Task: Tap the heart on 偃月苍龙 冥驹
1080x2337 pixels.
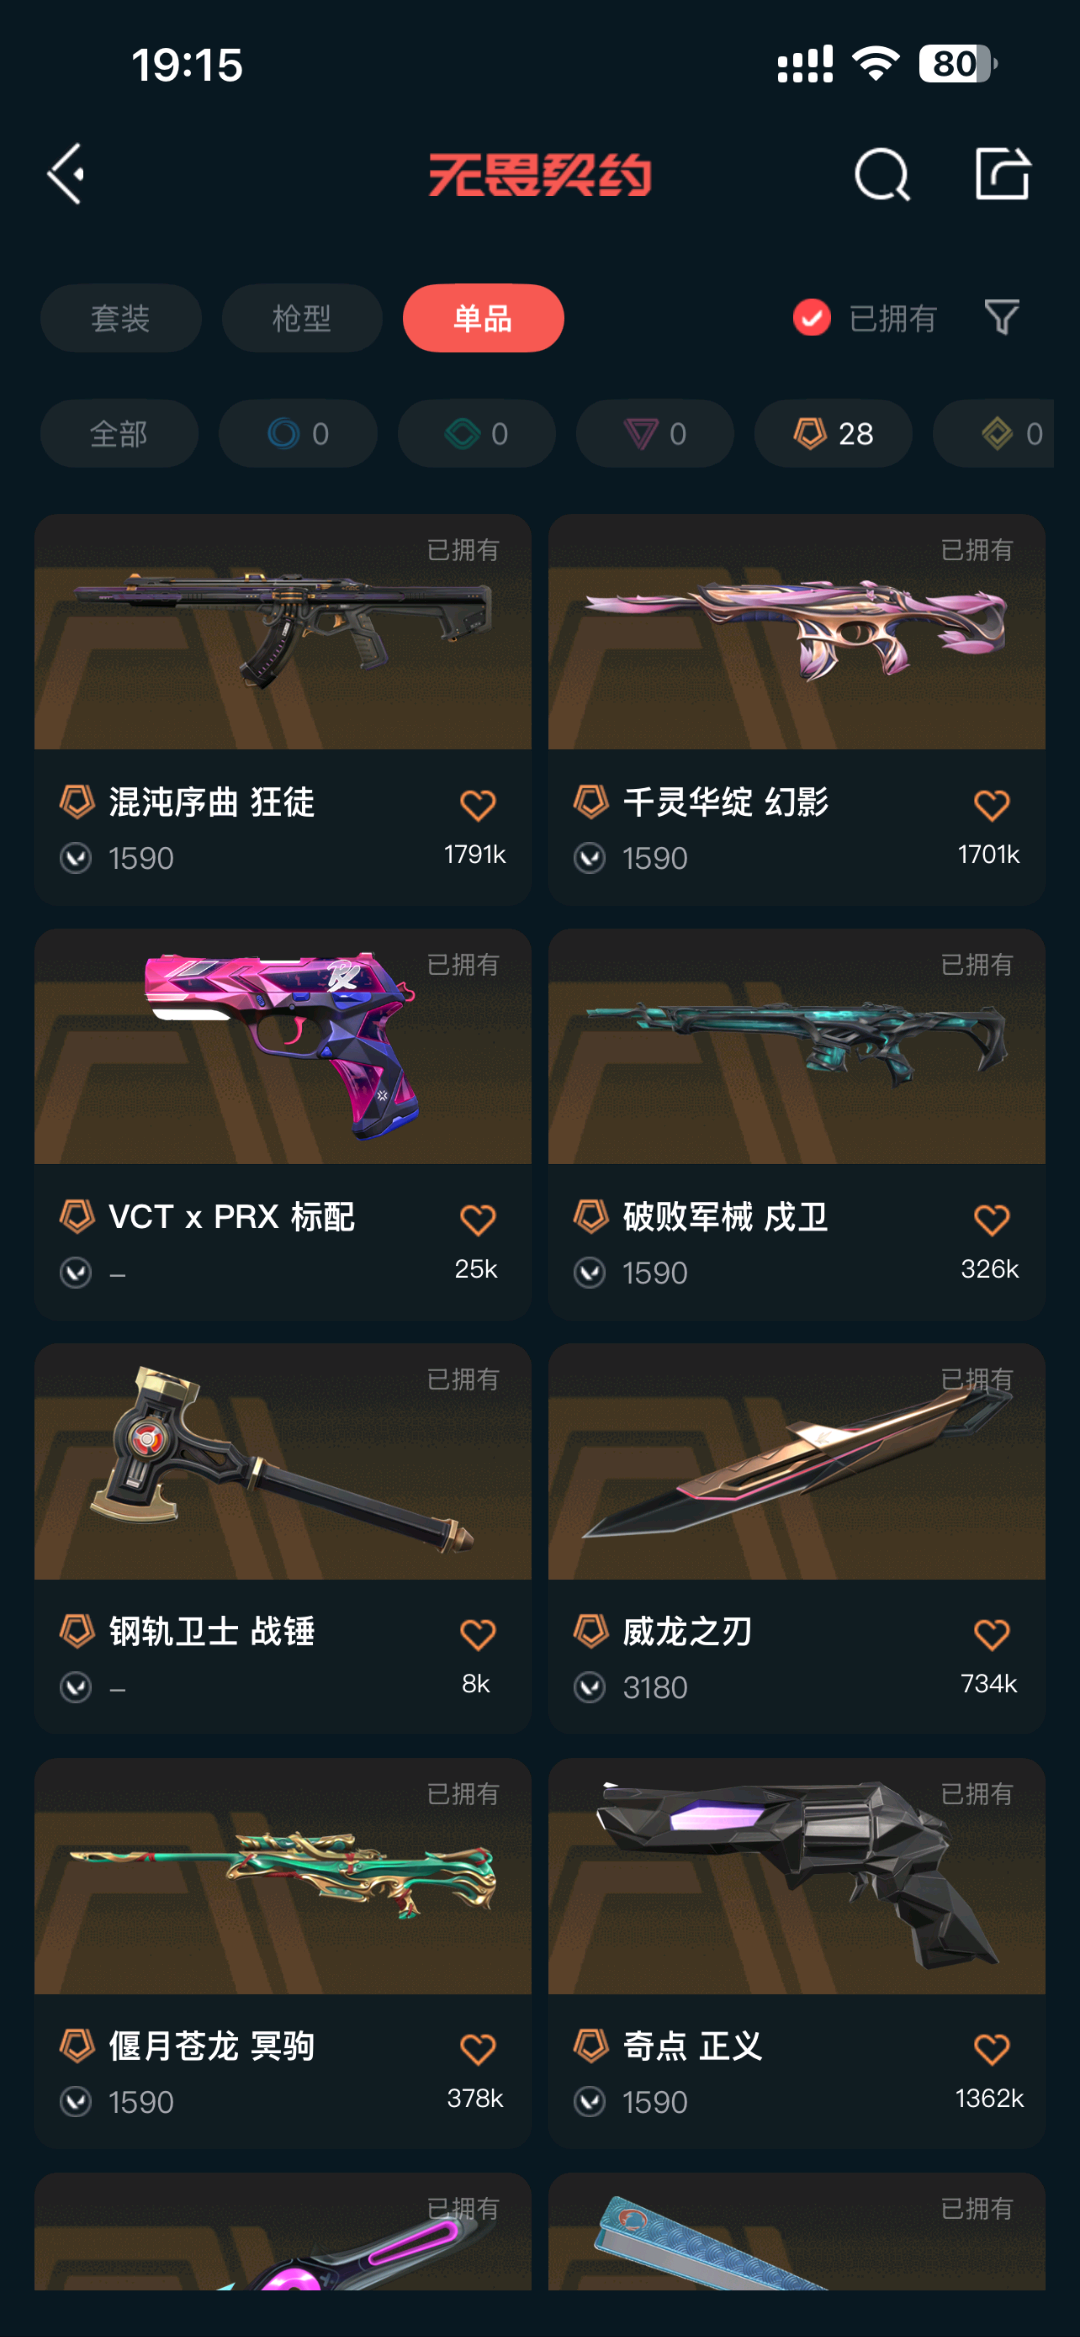Action: pyautogui.click(x=478, y=2050)
